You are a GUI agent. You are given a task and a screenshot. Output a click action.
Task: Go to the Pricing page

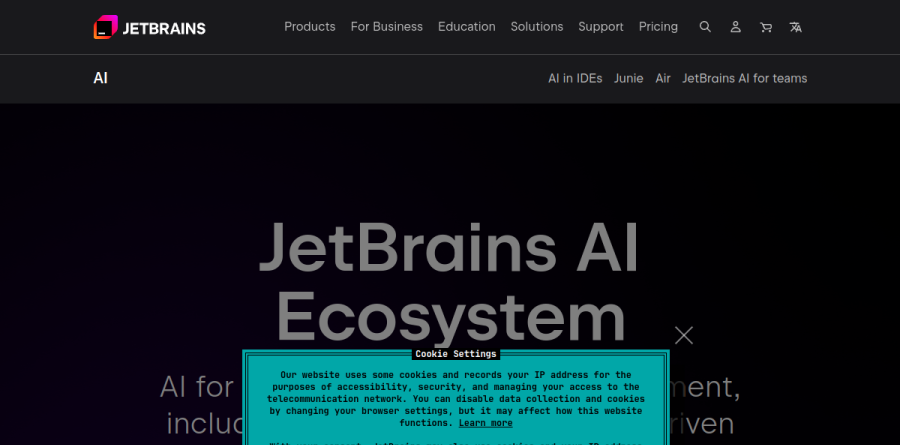tap(658, 27)
